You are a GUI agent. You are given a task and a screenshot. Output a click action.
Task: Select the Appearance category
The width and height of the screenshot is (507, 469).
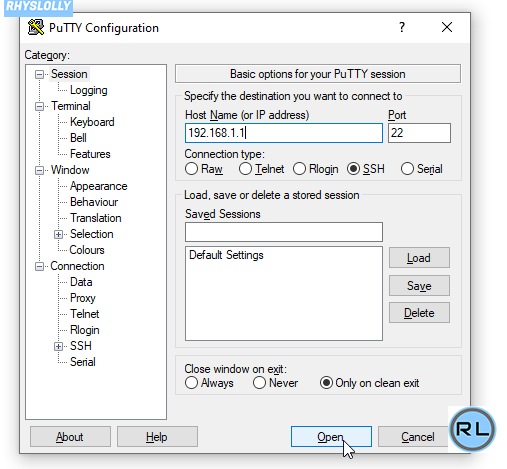click(x=99, y=186)
